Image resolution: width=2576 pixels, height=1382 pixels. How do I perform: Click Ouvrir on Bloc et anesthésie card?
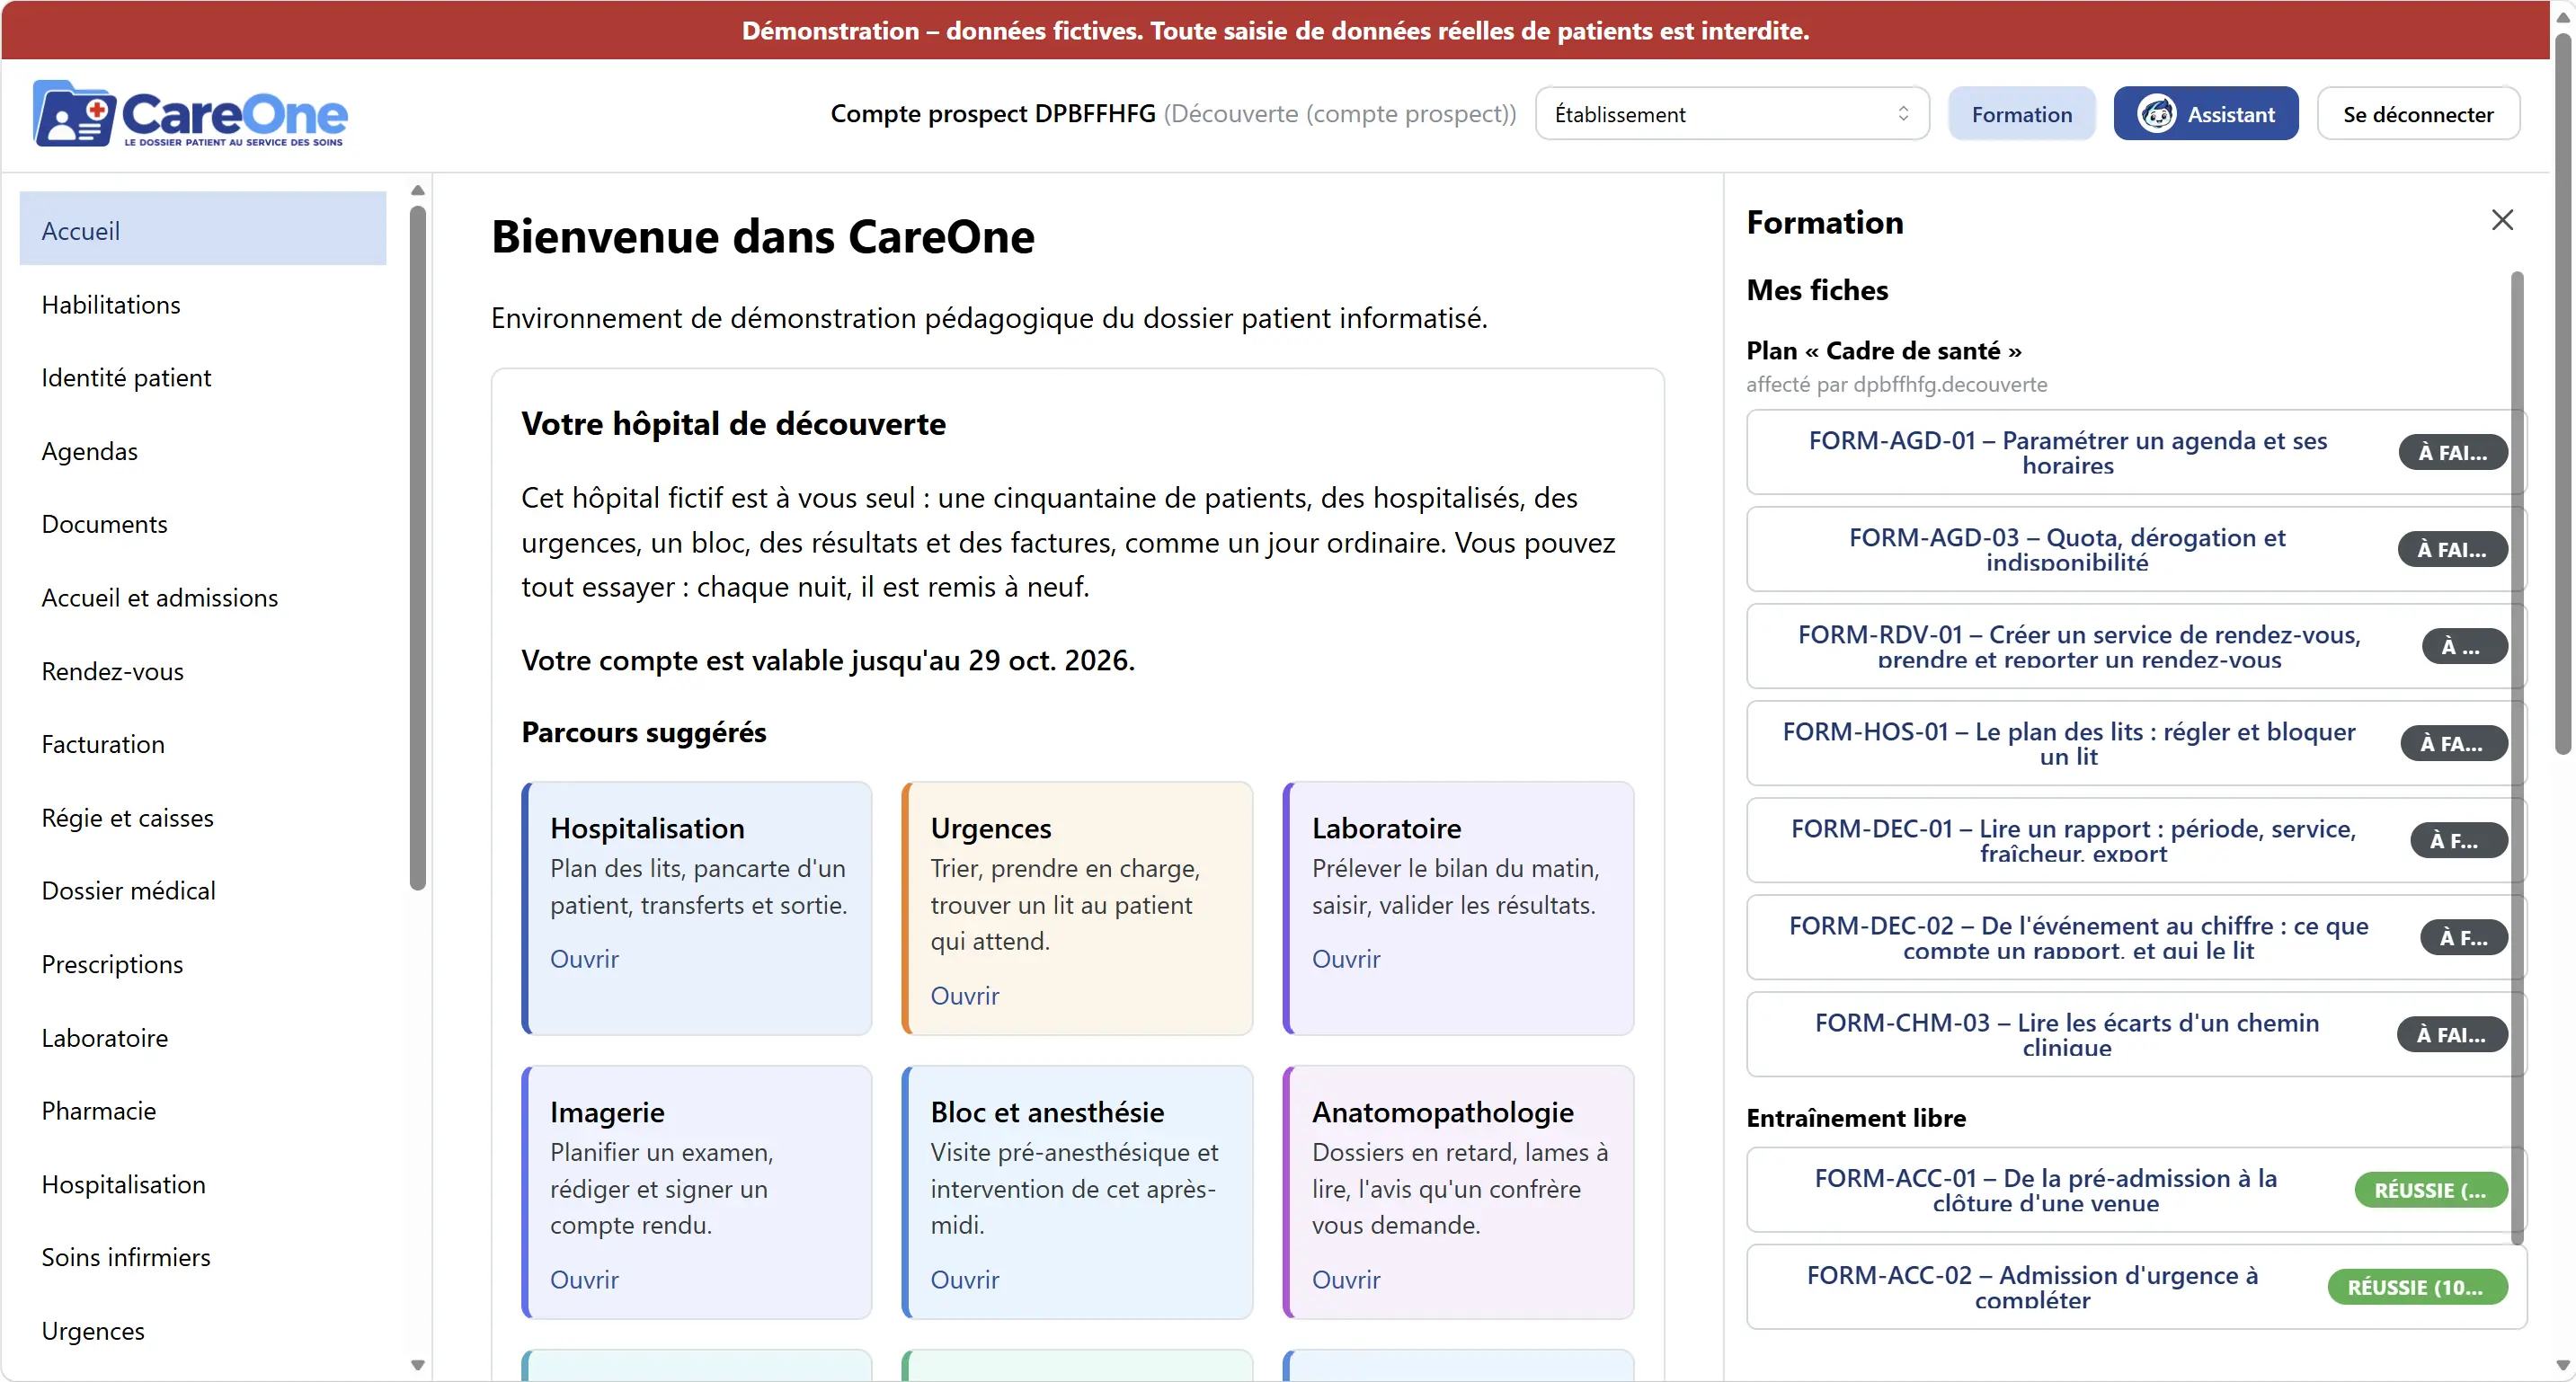(964, 1279)
